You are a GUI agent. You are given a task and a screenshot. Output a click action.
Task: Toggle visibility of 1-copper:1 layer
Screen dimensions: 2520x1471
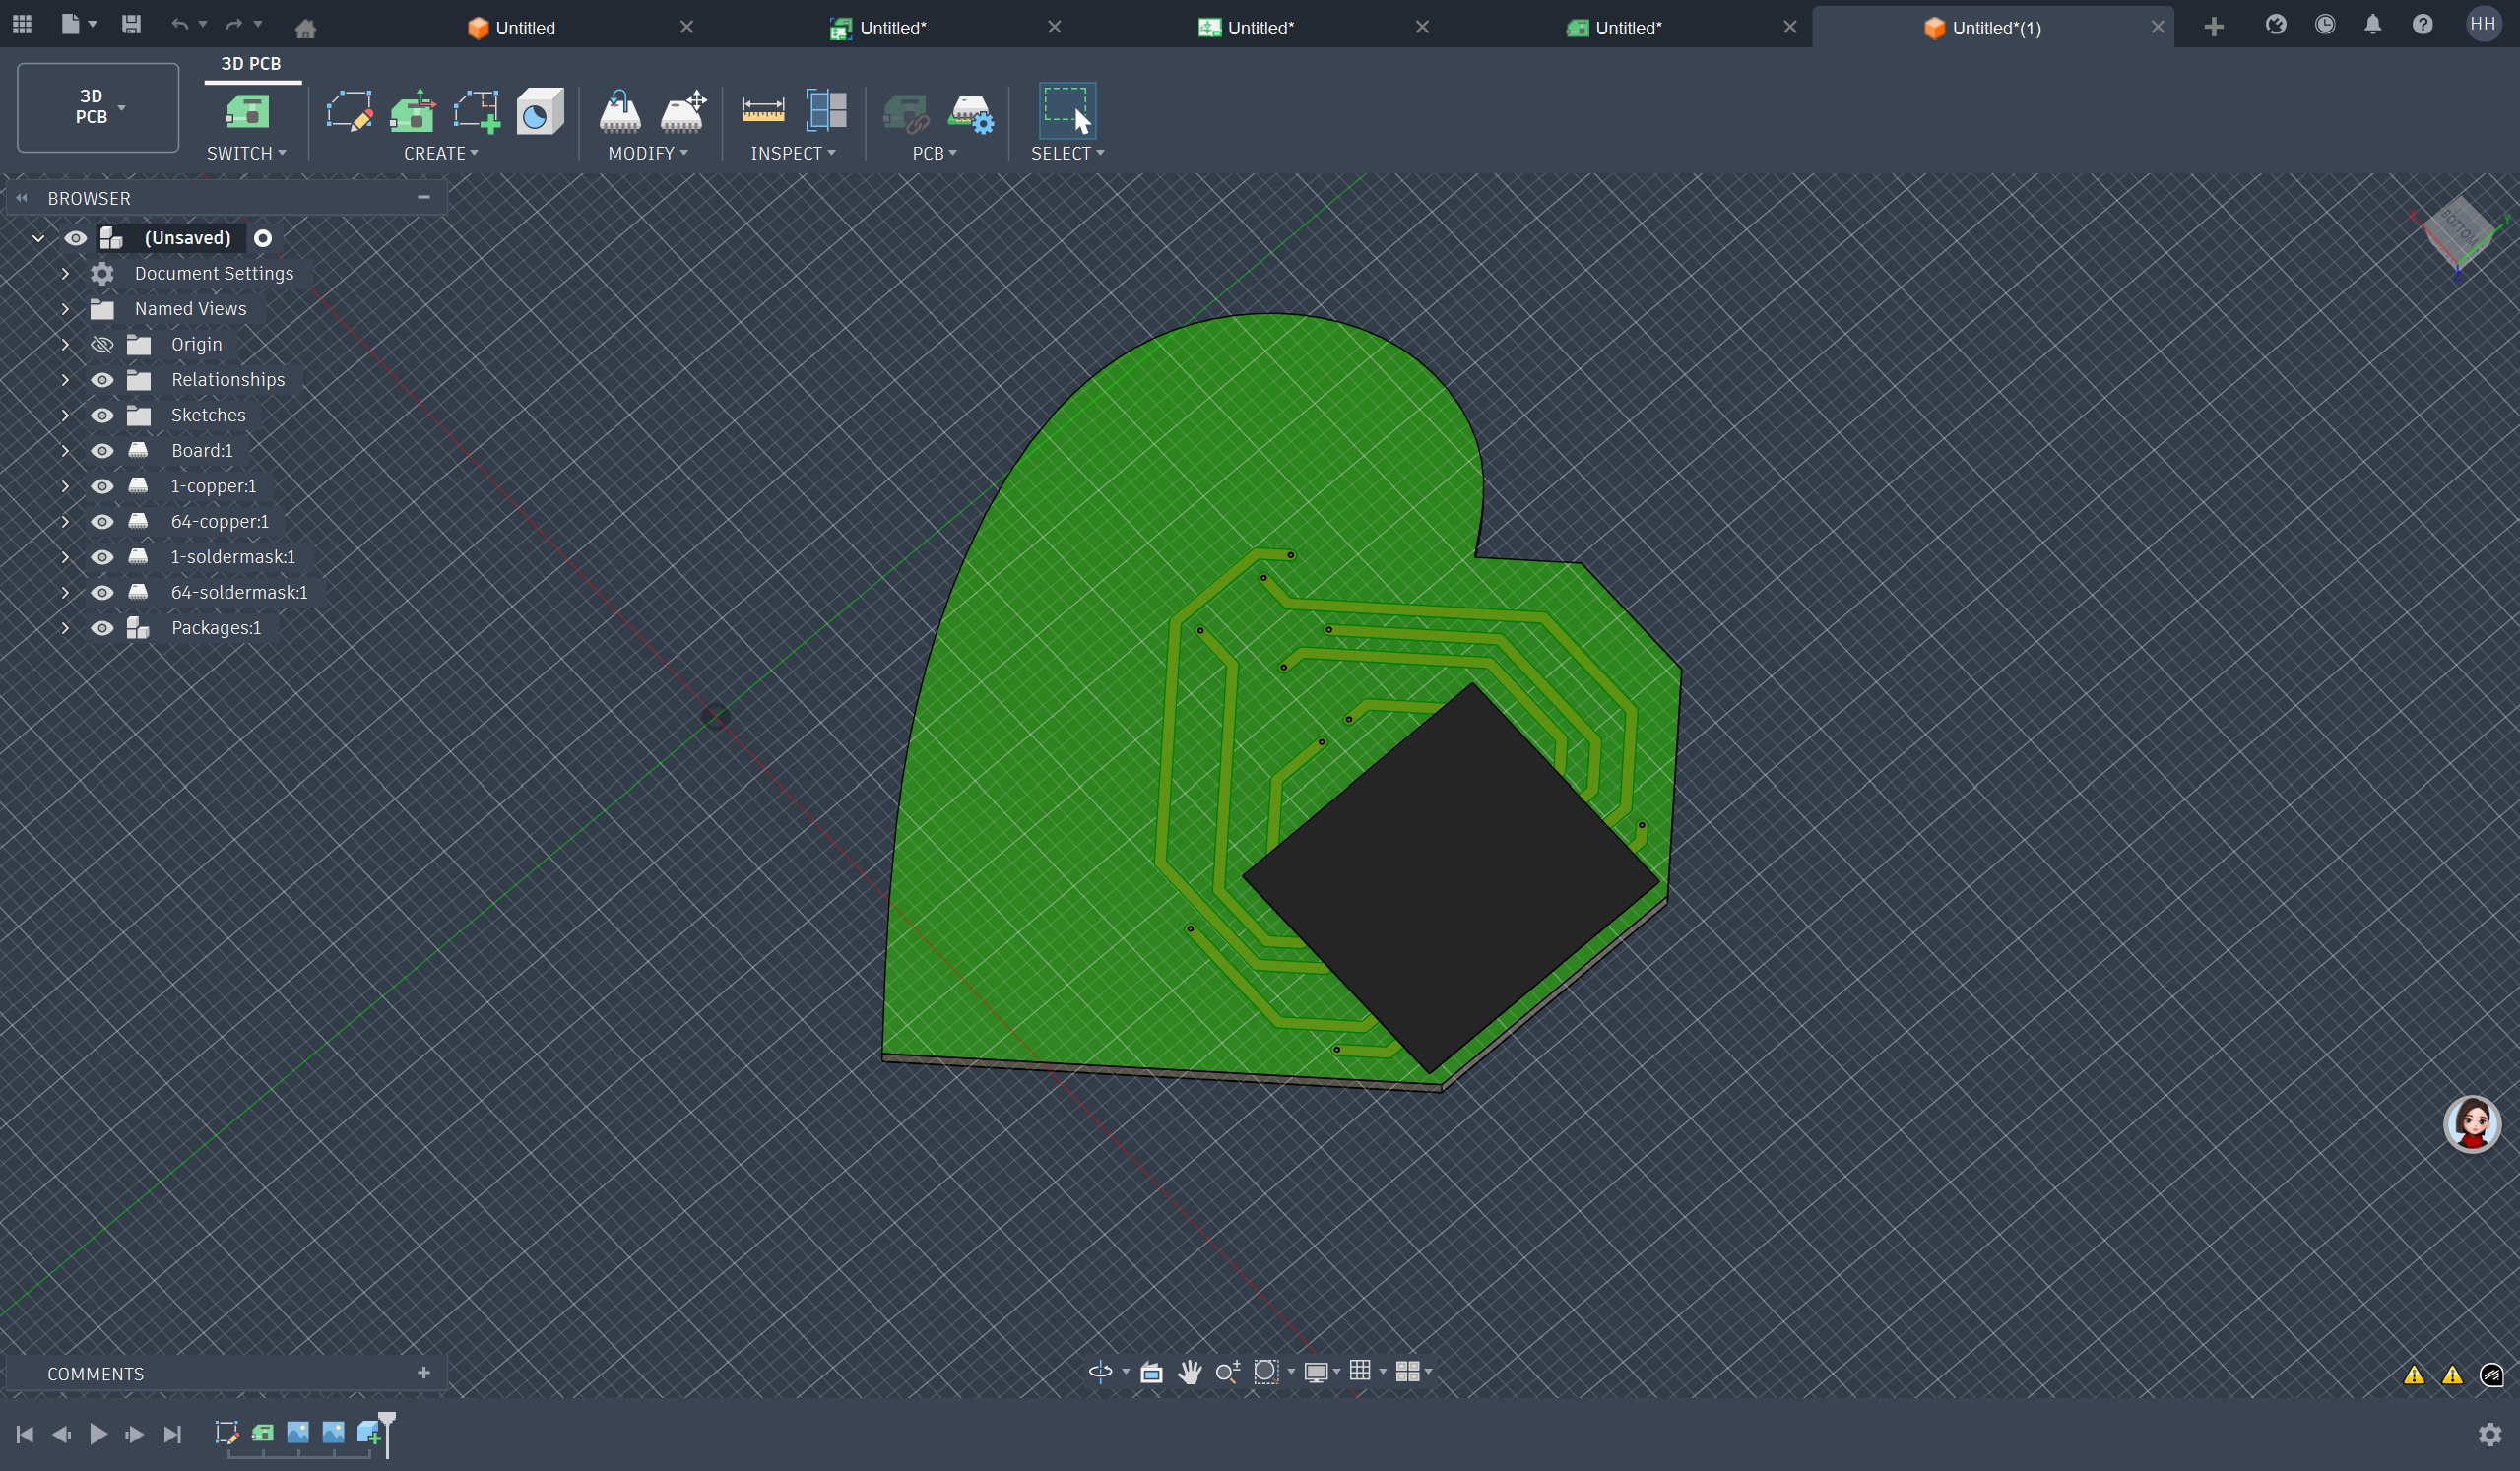pos(102,486)
